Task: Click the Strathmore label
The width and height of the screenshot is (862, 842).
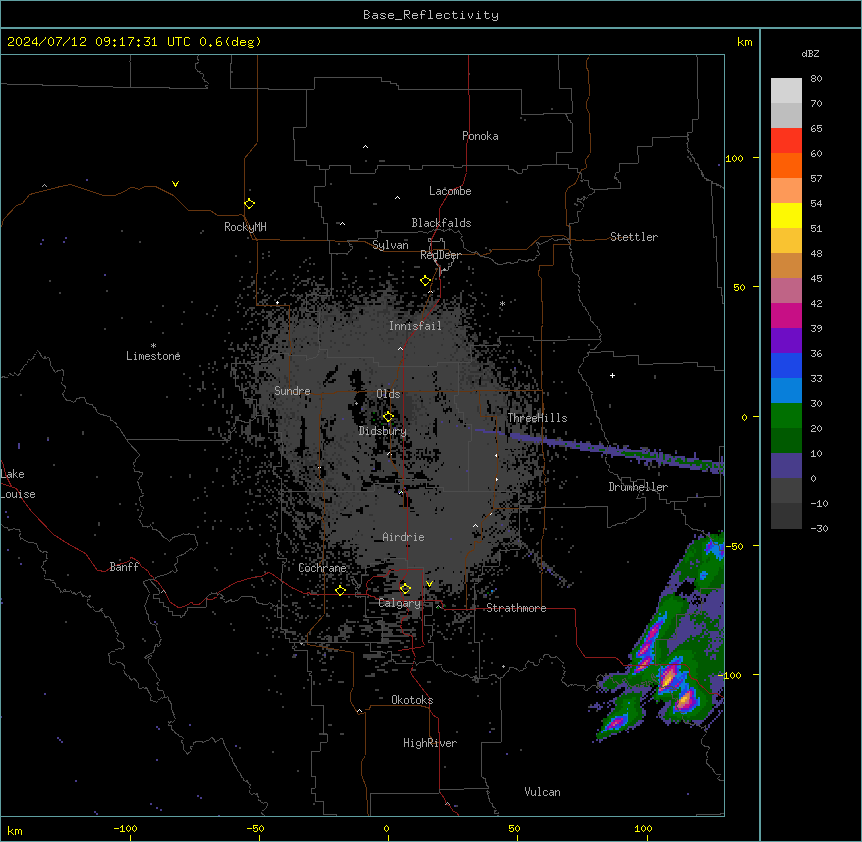Action: pos(516,608)
